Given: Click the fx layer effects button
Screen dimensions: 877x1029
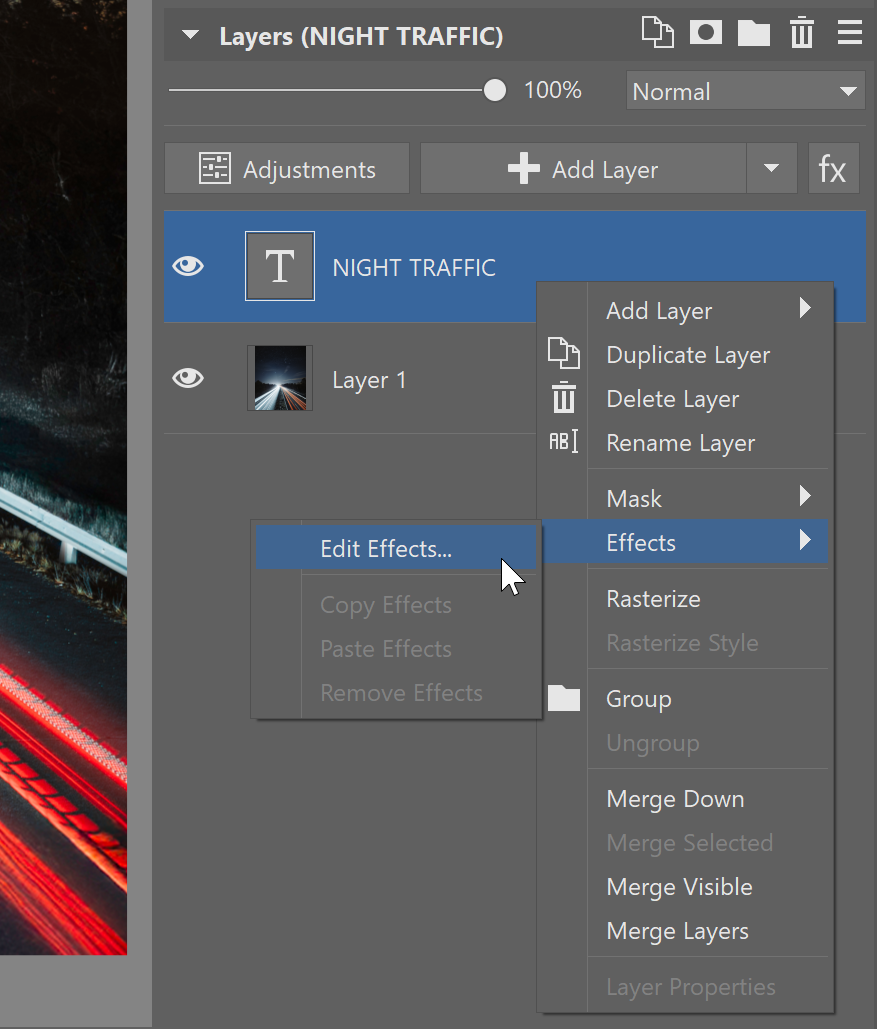Looking at the screenshot, I should [x=833, y=169].
